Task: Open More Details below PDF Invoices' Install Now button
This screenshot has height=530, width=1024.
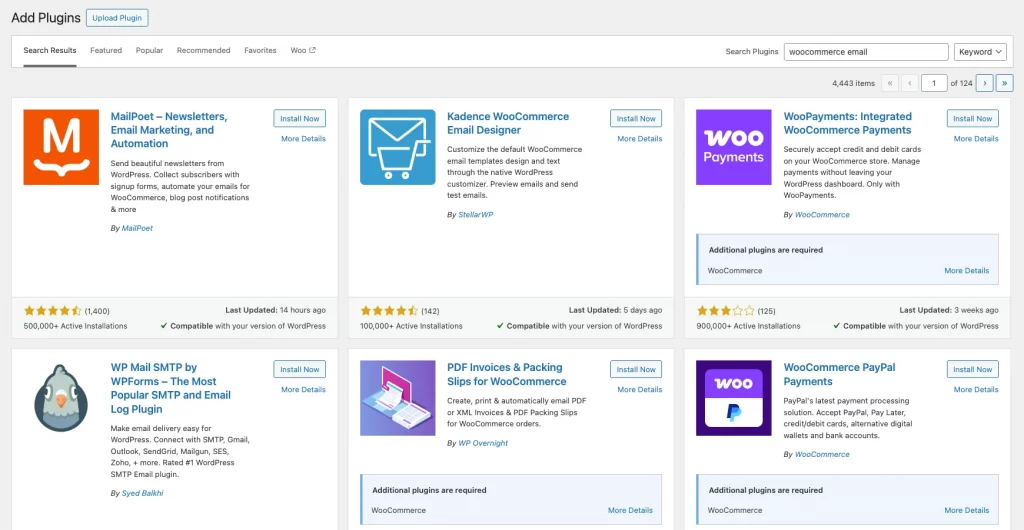Action: [x=639, y=390]
